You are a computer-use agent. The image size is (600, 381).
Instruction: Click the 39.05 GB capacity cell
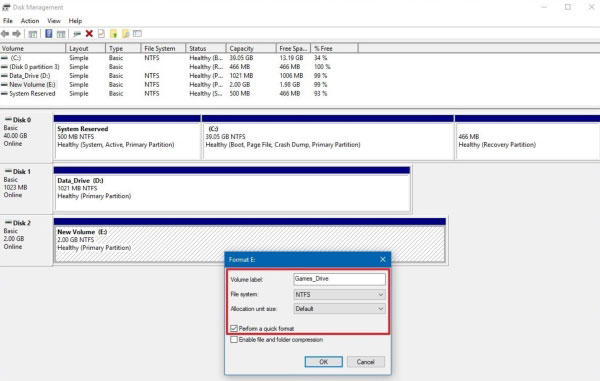coord(241,58)
